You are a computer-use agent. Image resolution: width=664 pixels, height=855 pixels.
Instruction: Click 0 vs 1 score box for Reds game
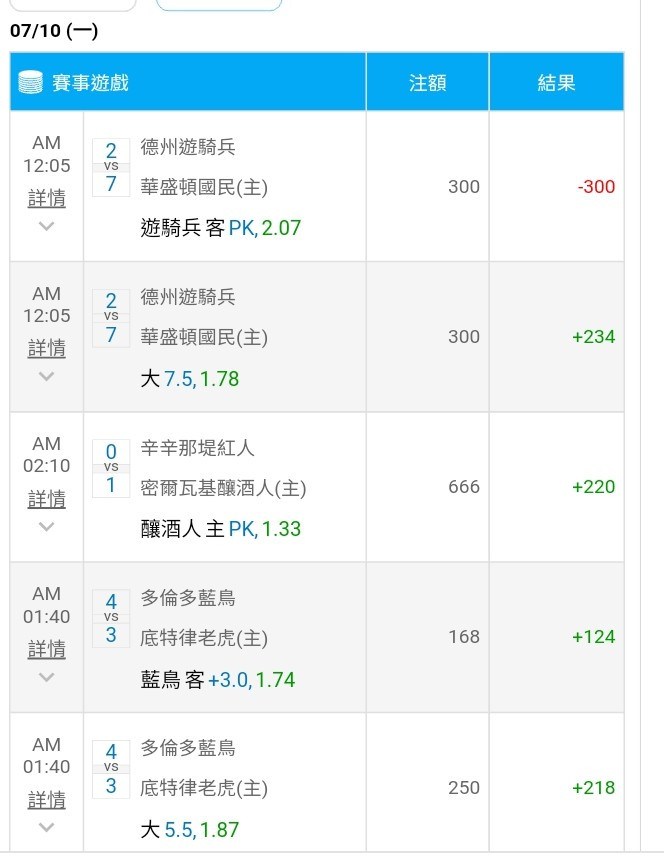coord(111,468)
